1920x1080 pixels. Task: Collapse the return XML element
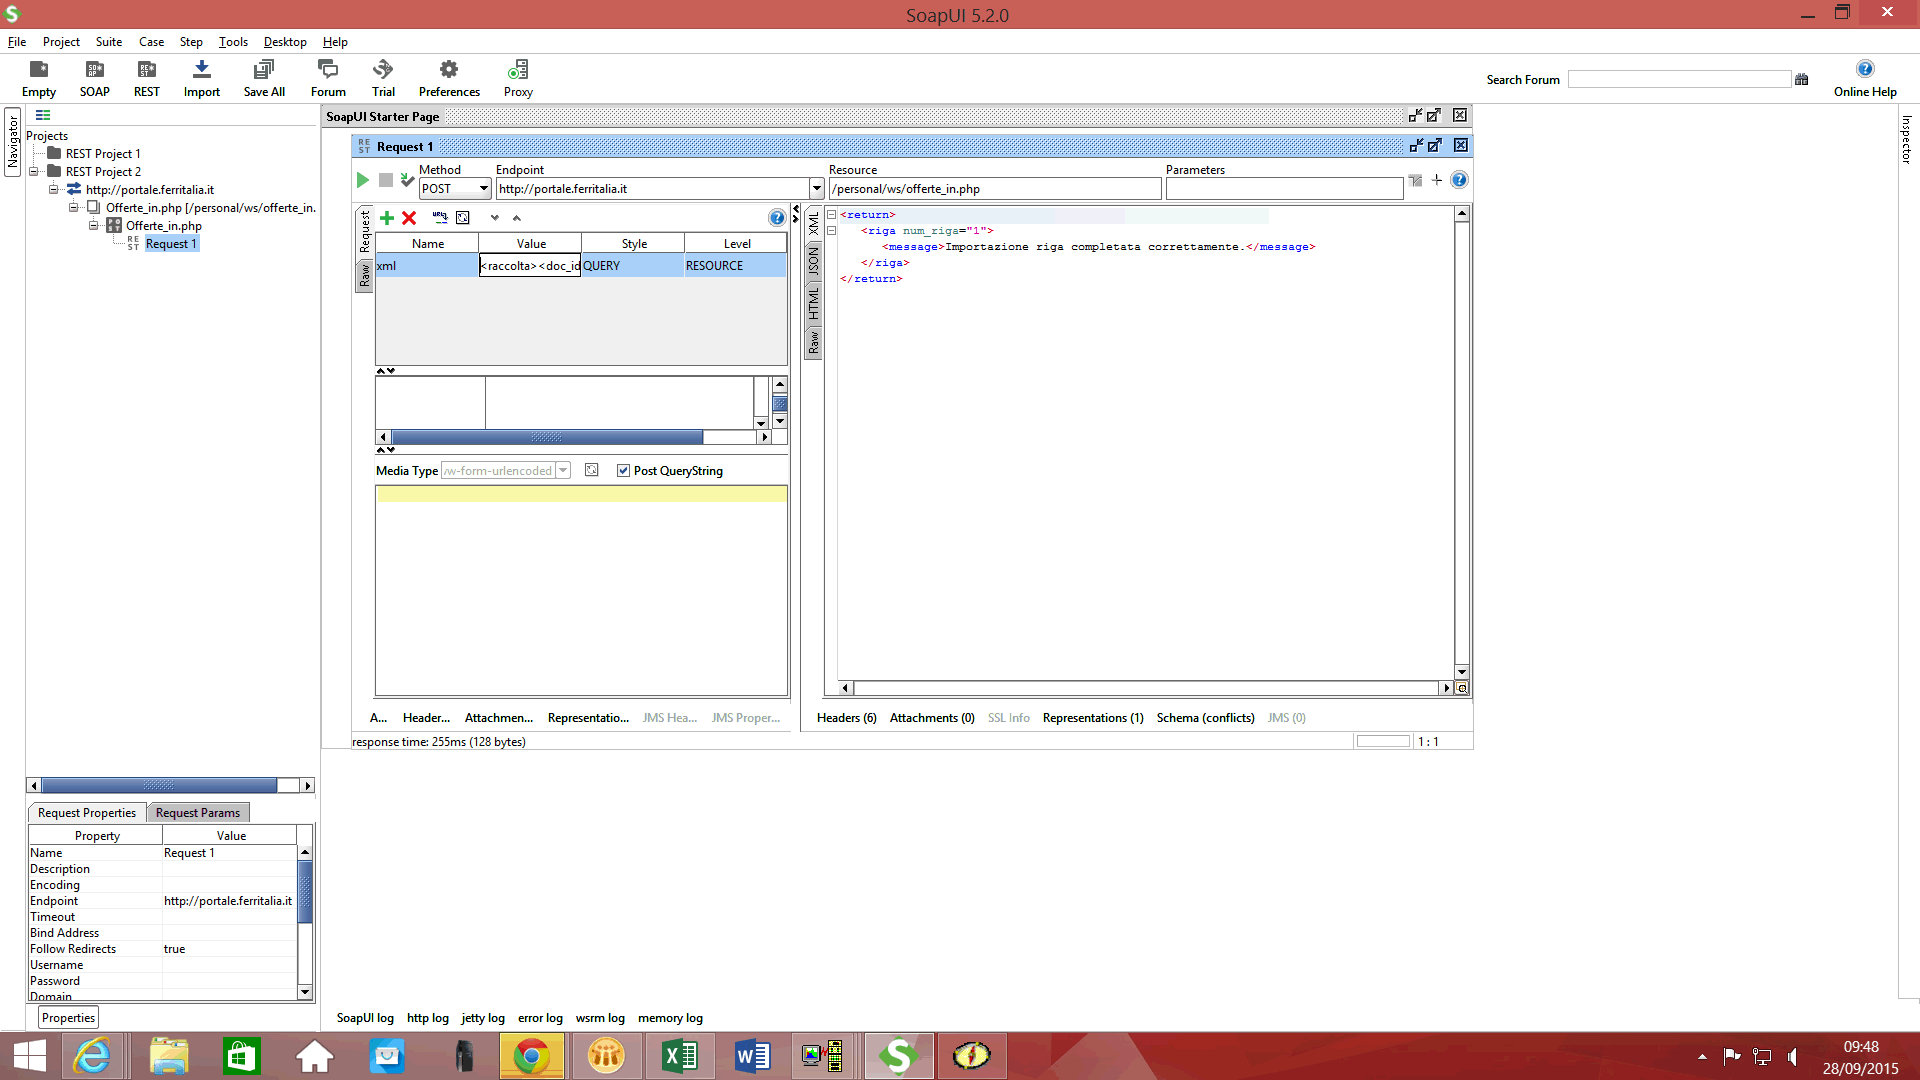(x=831, y=215)
